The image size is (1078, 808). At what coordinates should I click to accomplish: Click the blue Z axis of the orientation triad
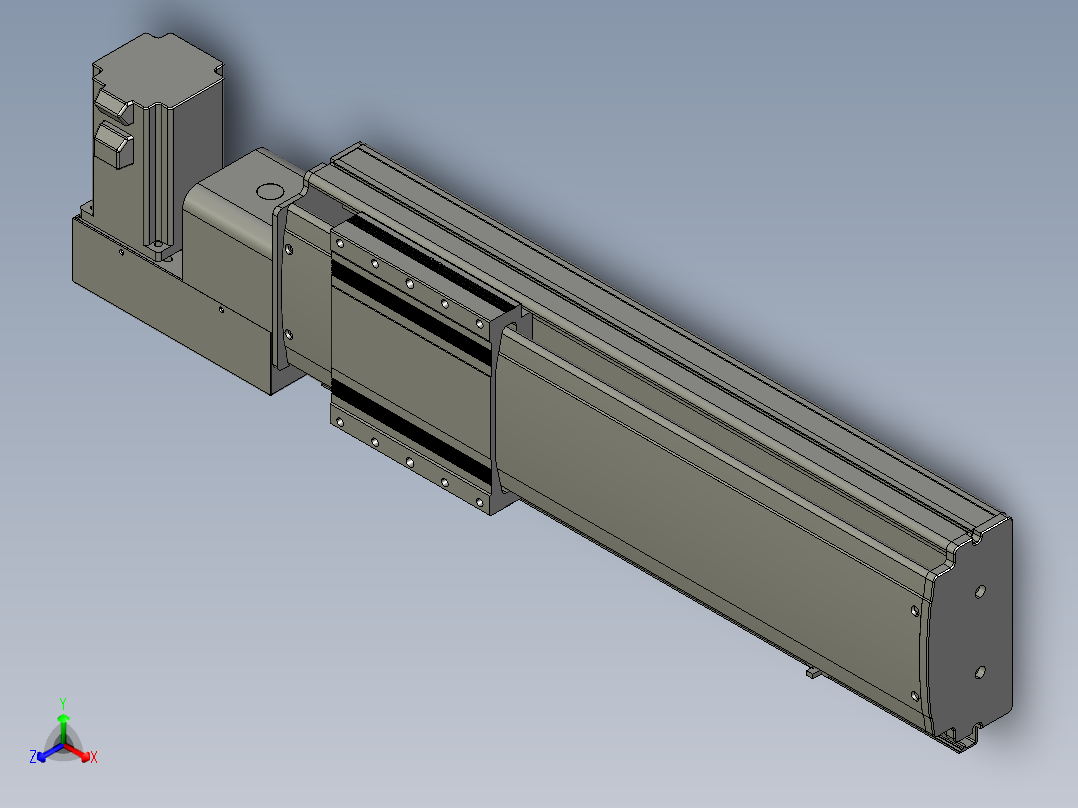45,754
